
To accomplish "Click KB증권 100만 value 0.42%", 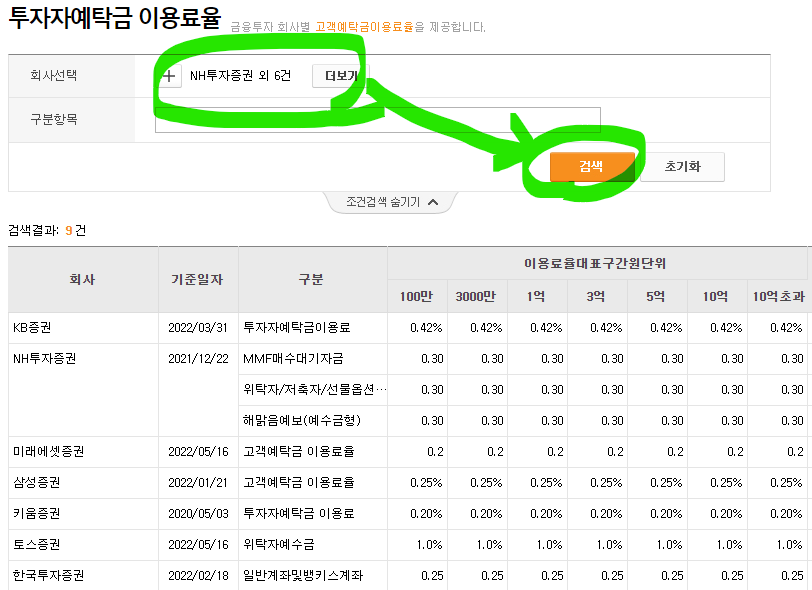I will coord(426,328).
